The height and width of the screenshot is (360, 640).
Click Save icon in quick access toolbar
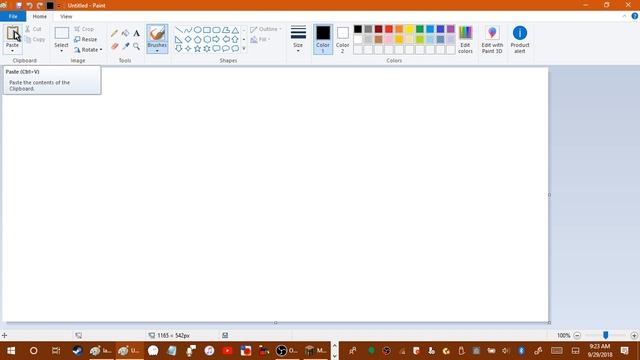19,5
